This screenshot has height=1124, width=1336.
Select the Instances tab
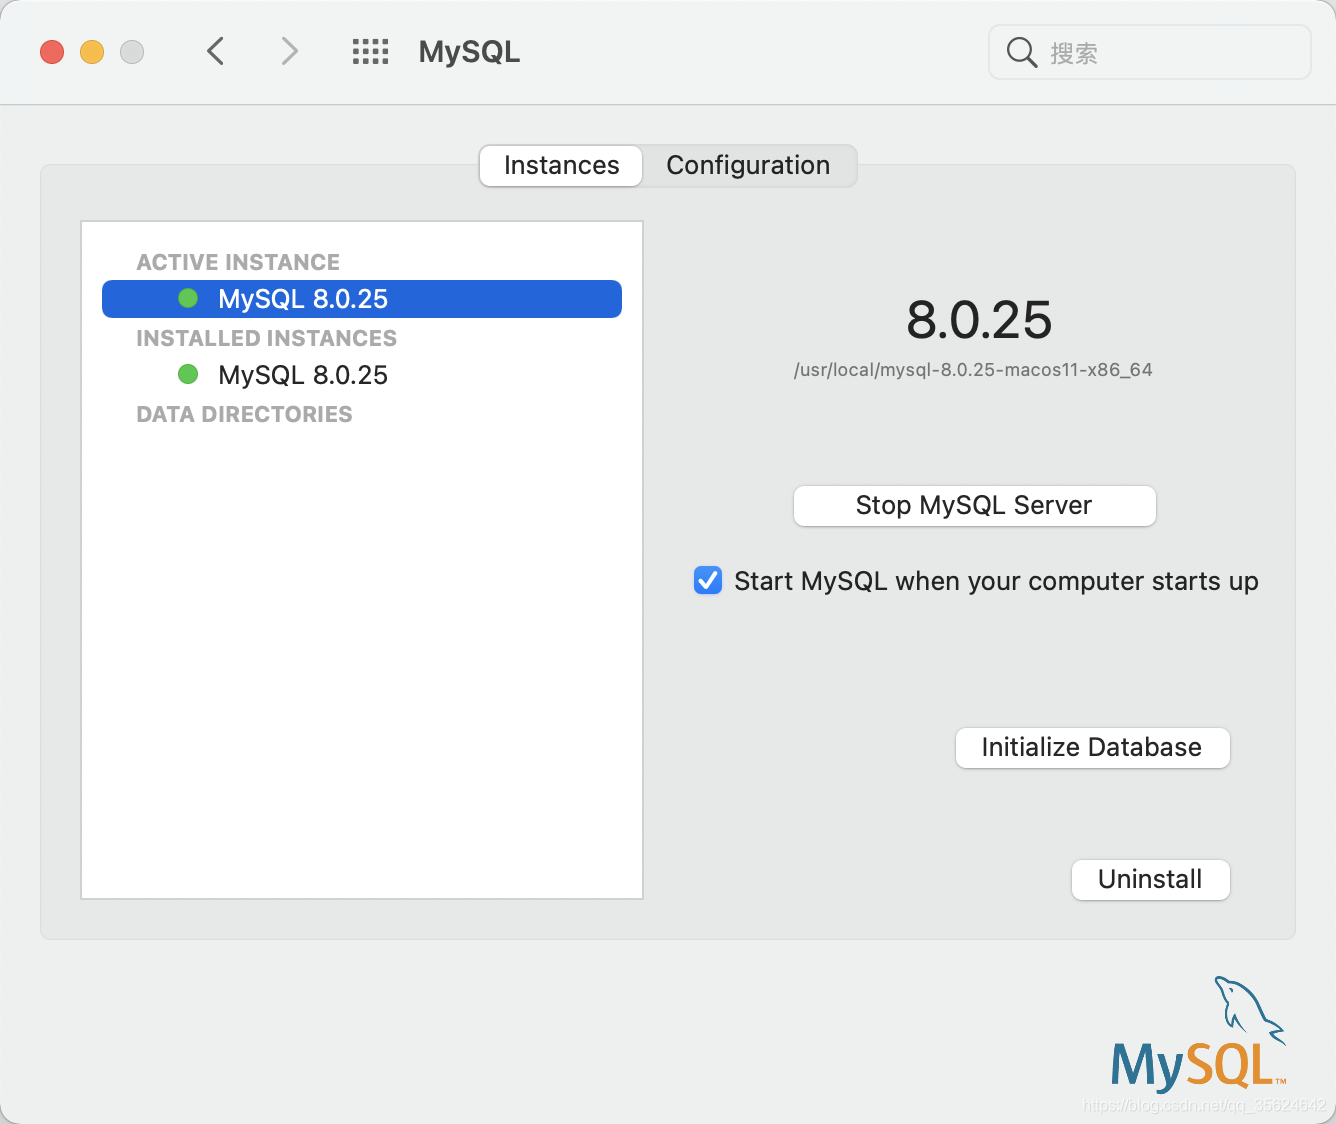560,165
